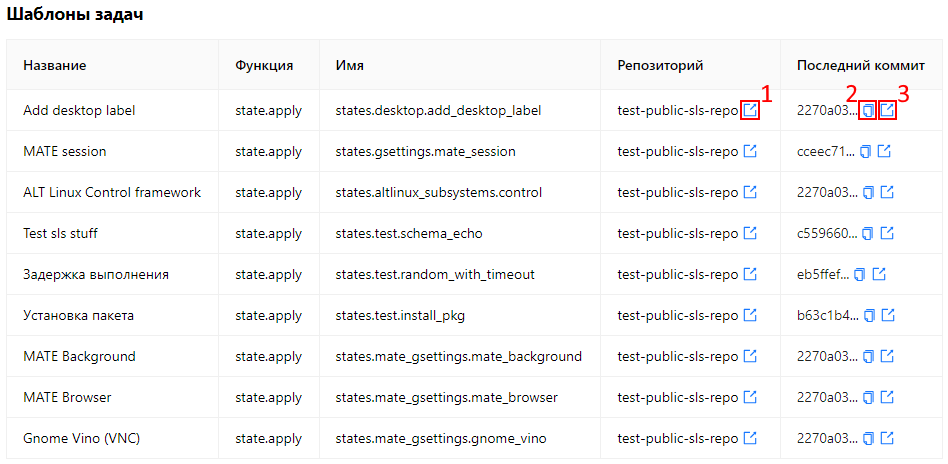Copy commit hash cceec71 of MATE session
The image size is (948, 464).
866,151
